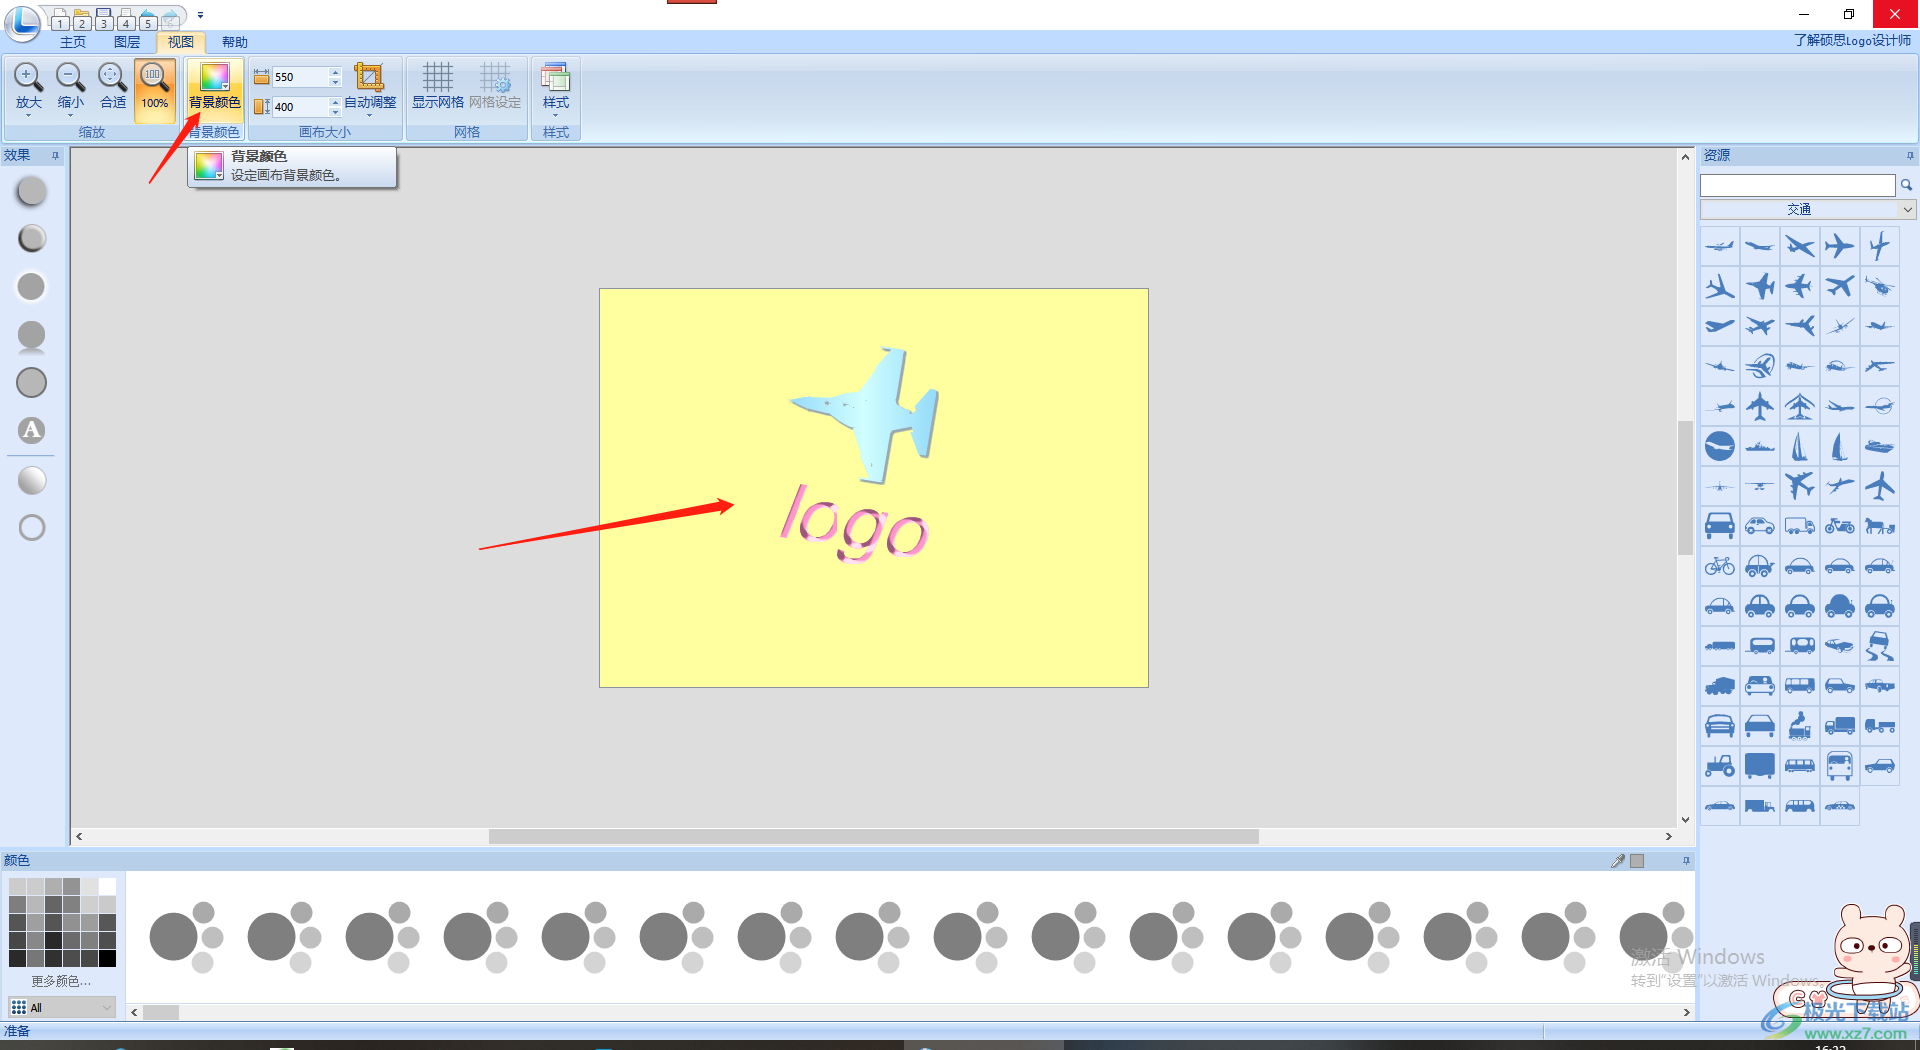Apply the letter A text effect icon
Screen dimensions: 1920x1050
coord(32,430)
